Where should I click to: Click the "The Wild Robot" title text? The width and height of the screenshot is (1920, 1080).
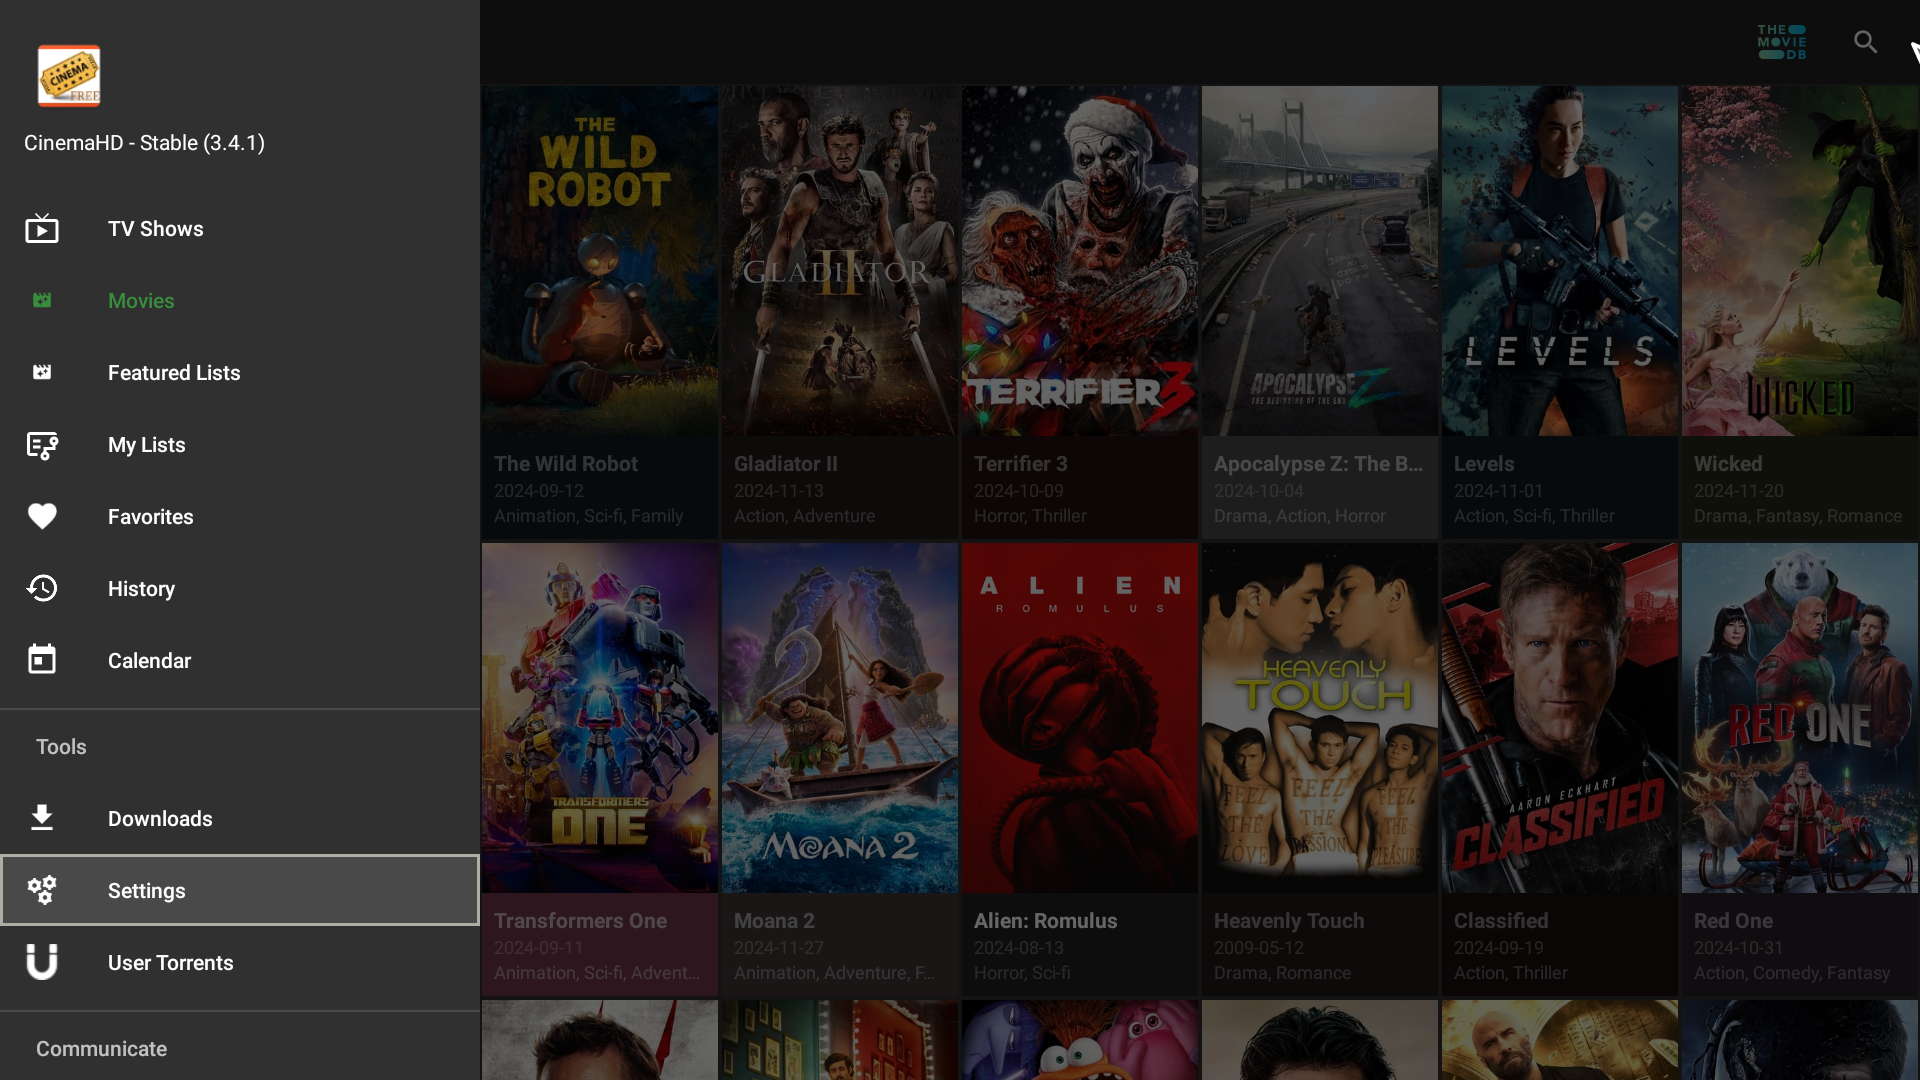pyautogui.click(x=565, y=464)
